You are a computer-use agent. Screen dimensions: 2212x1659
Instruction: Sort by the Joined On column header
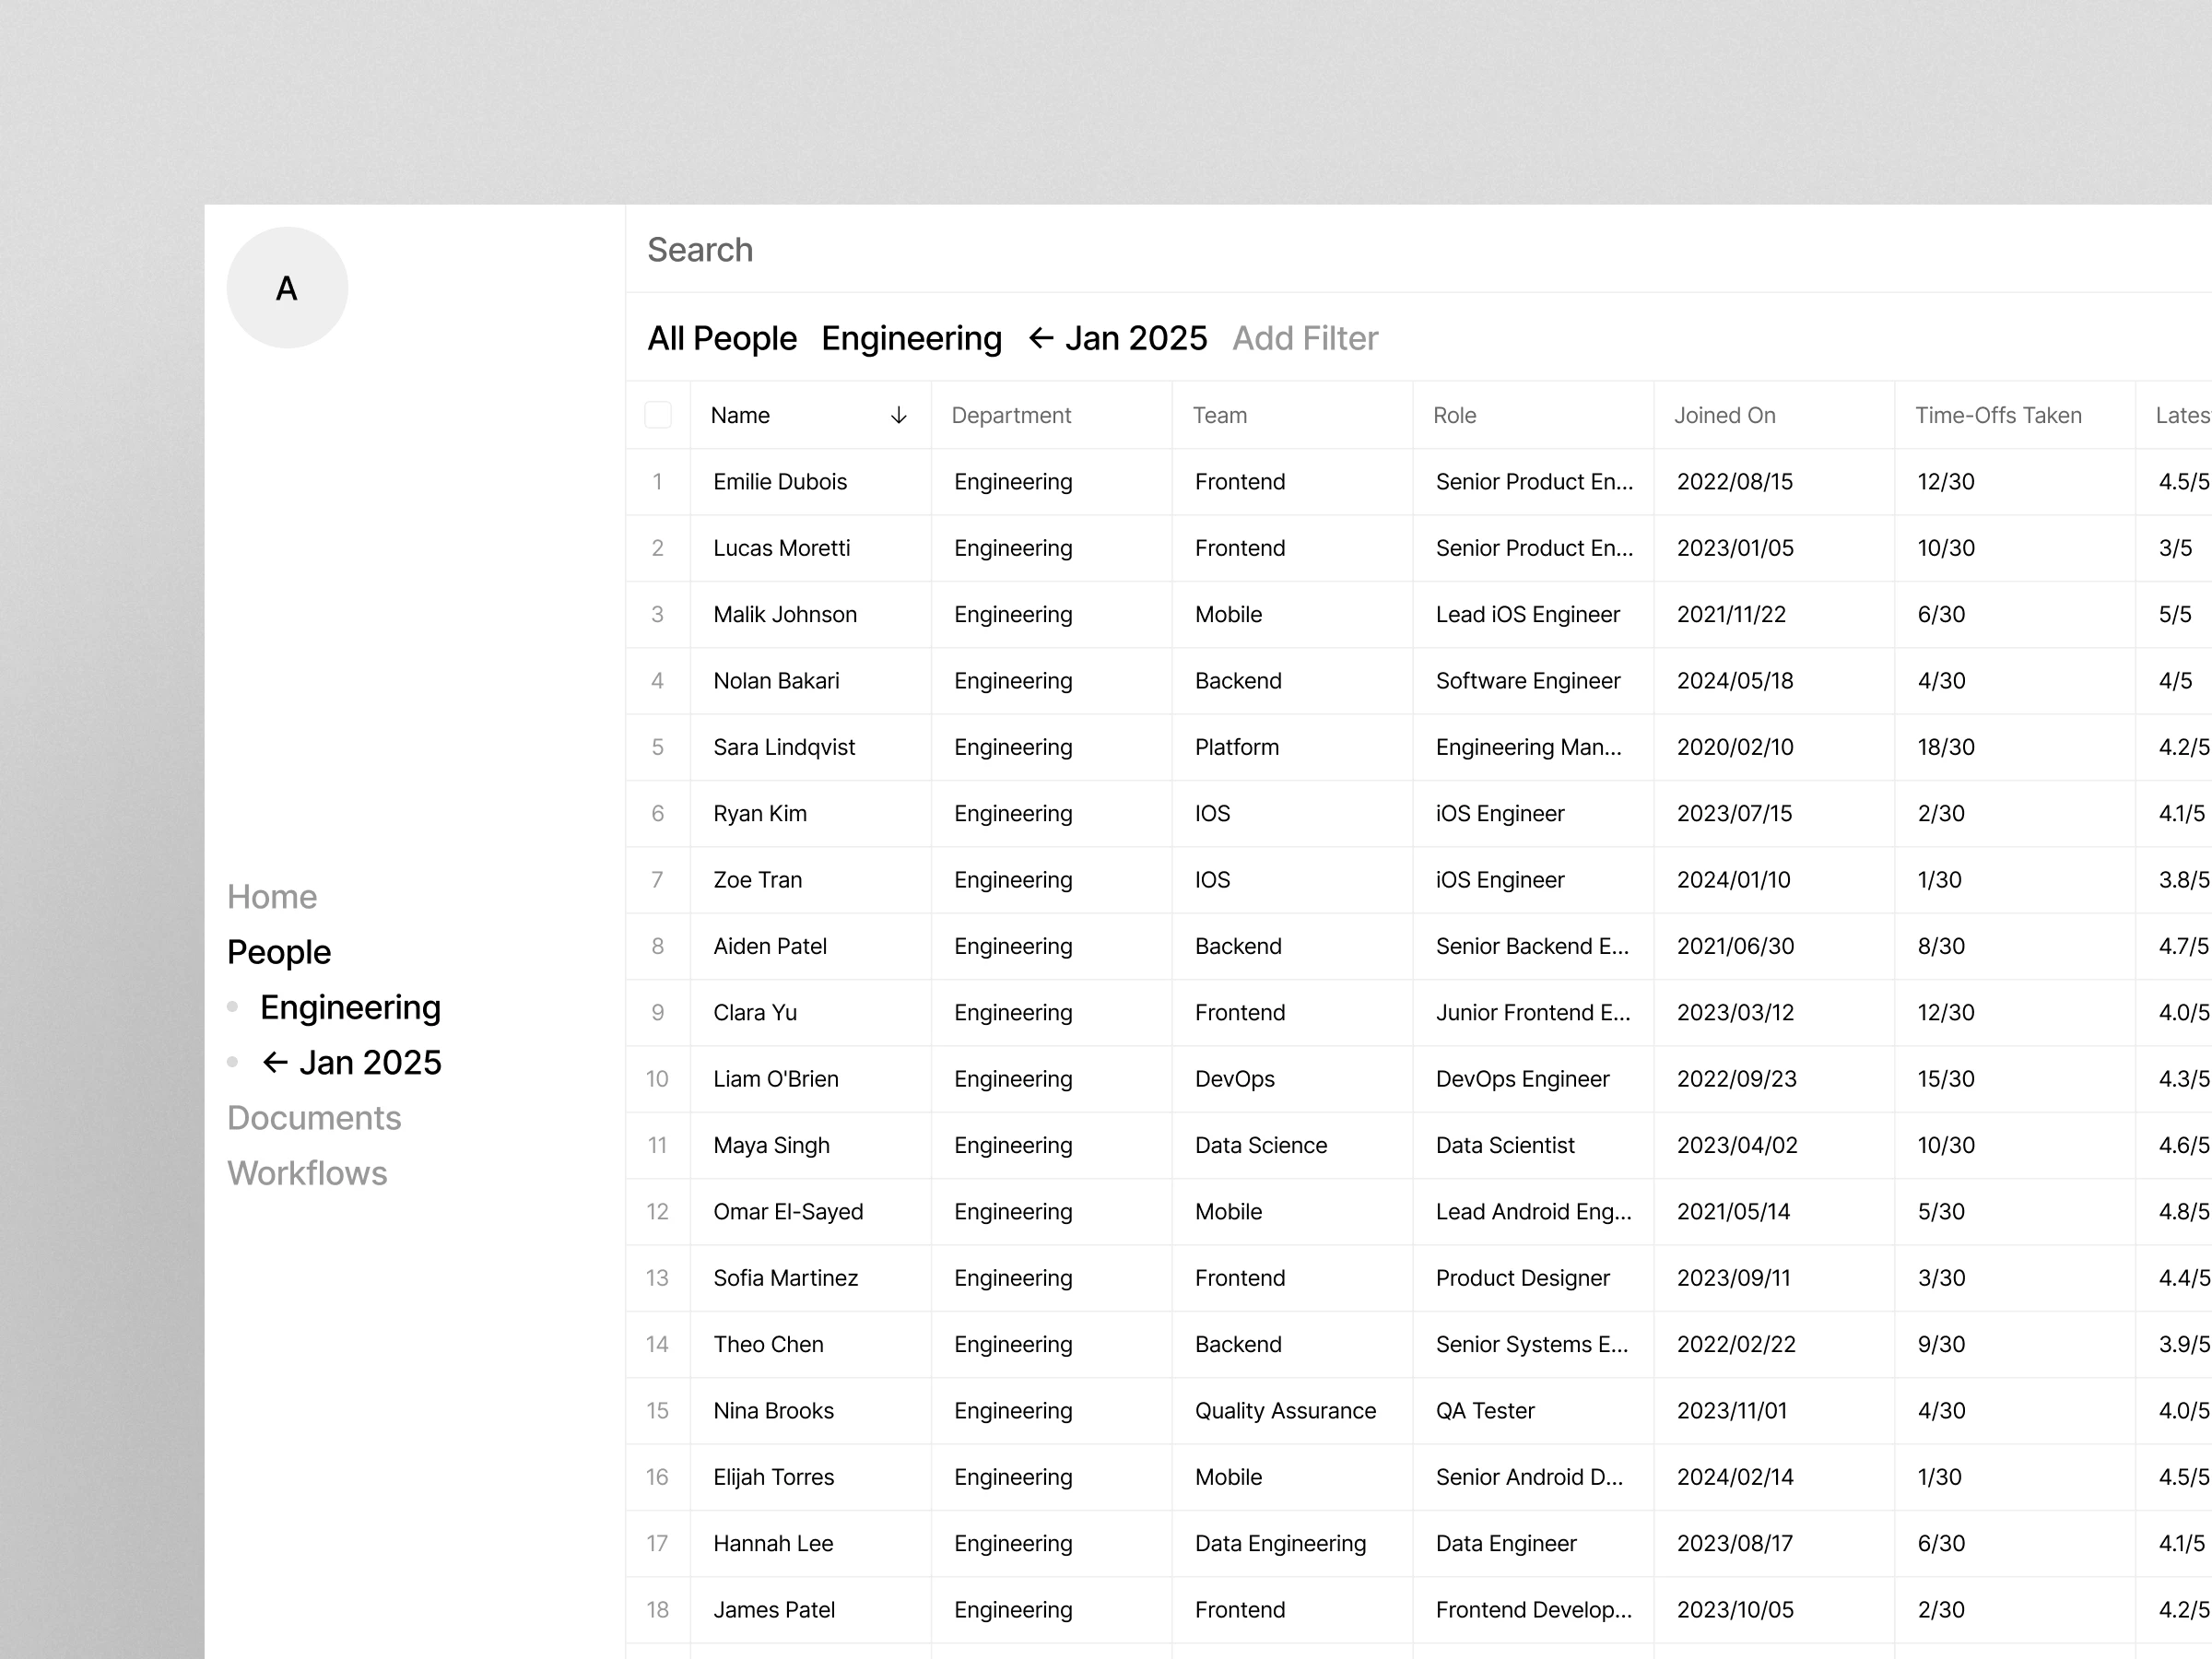point(1725,415)
